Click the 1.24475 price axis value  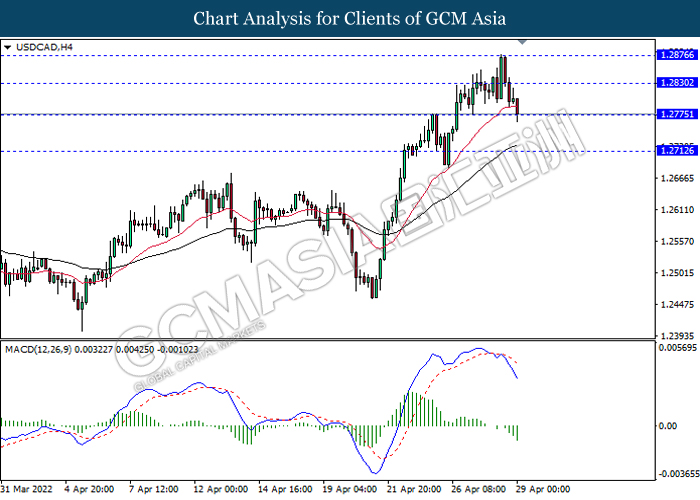pos(677,304)
